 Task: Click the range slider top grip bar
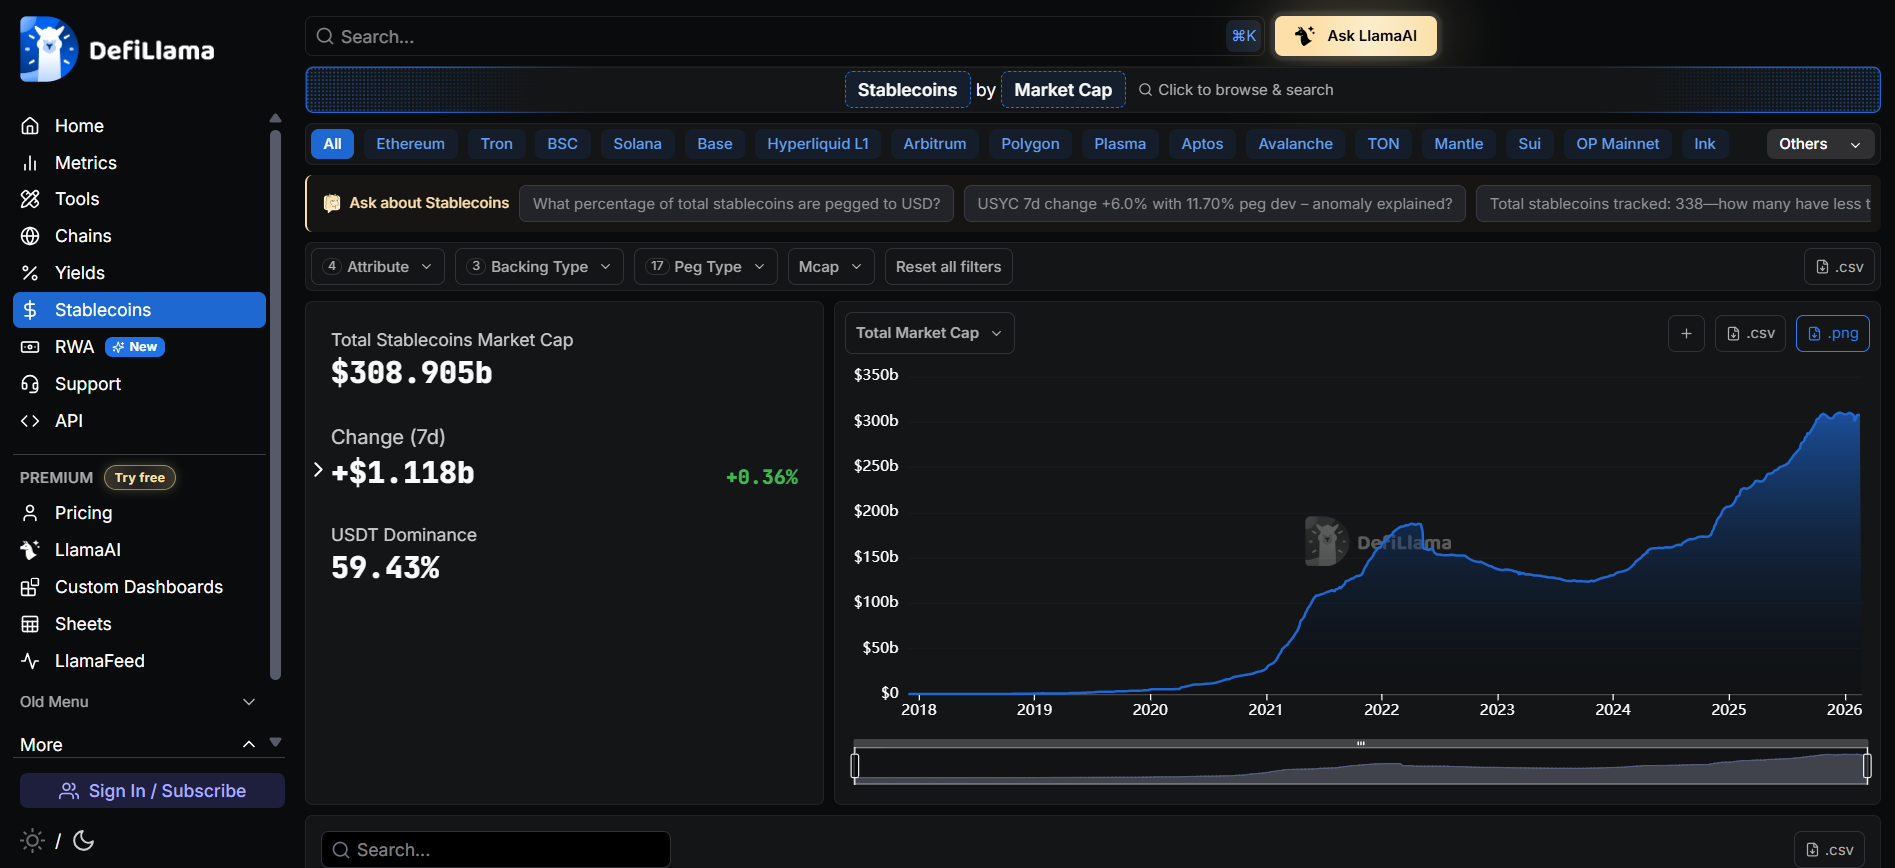tap(1361, 743)
